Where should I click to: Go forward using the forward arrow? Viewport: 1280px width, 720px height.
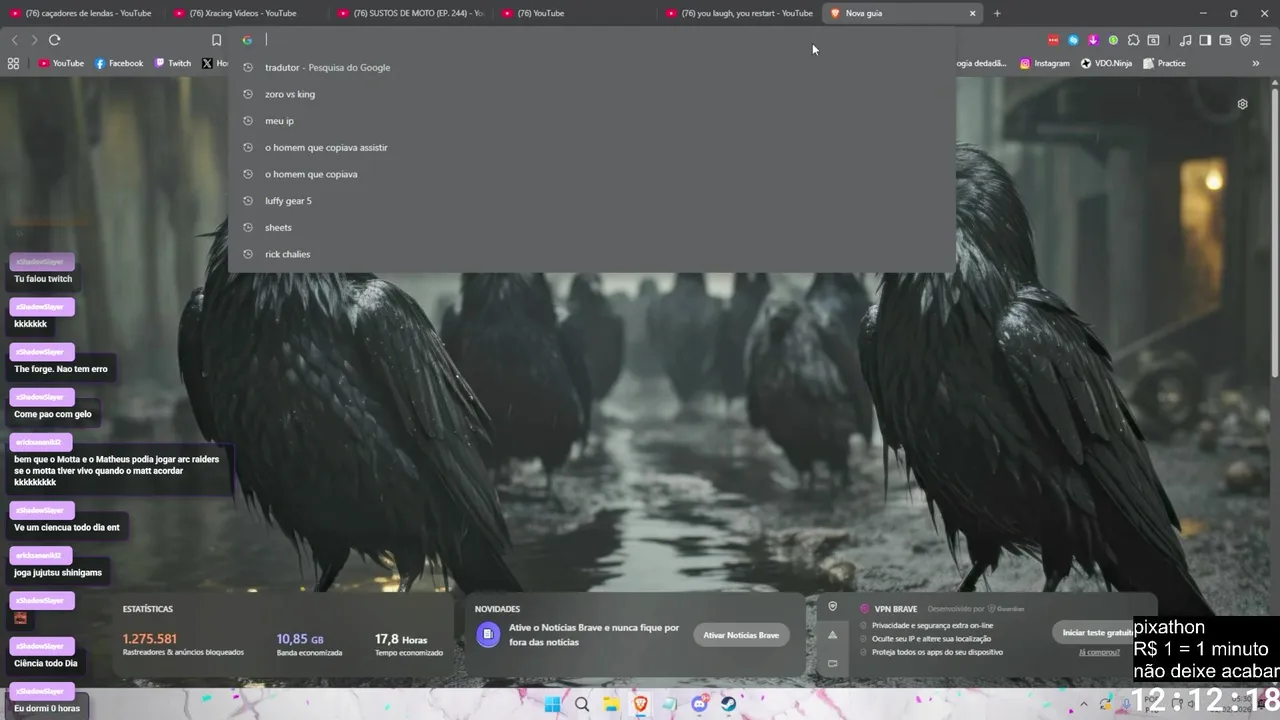[x=34, y=40]
